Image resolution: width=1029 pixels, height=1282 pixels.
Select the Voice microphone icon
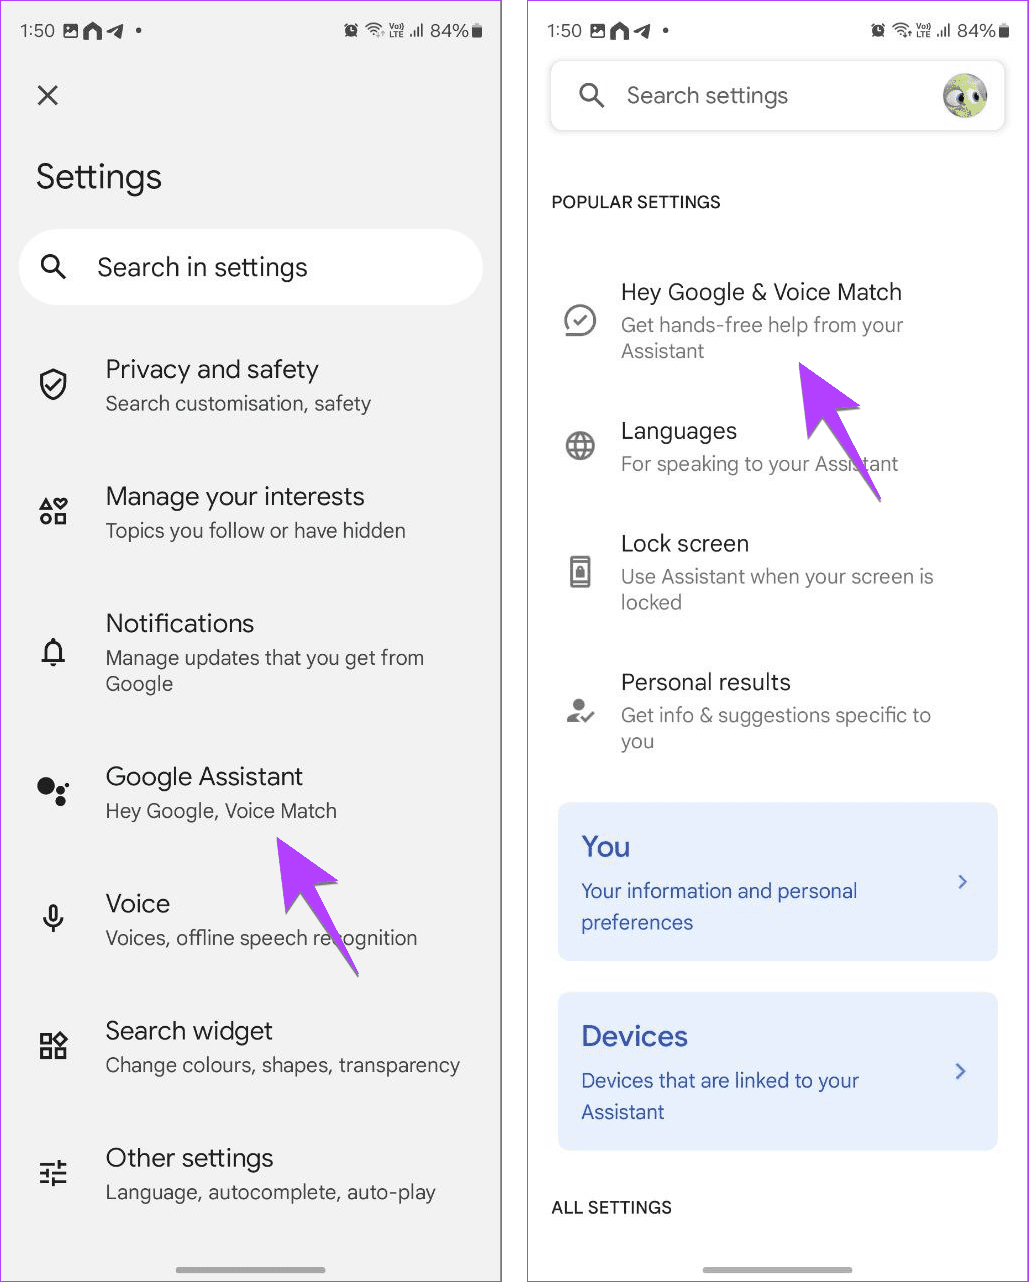click(x=53, y=918)
